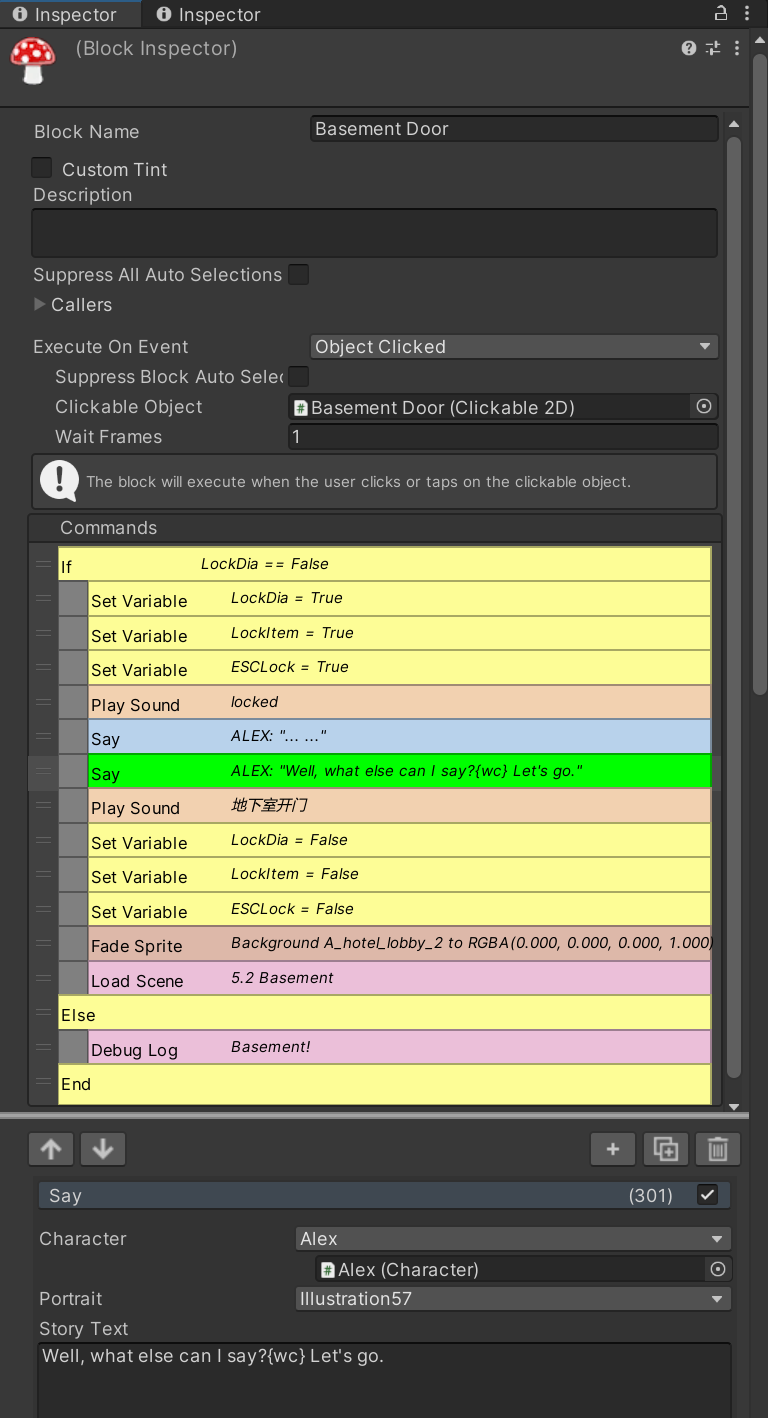The width and height of the screenshot is (768, 1418).
Task: Select the End command row
Action: [384, 1082]
